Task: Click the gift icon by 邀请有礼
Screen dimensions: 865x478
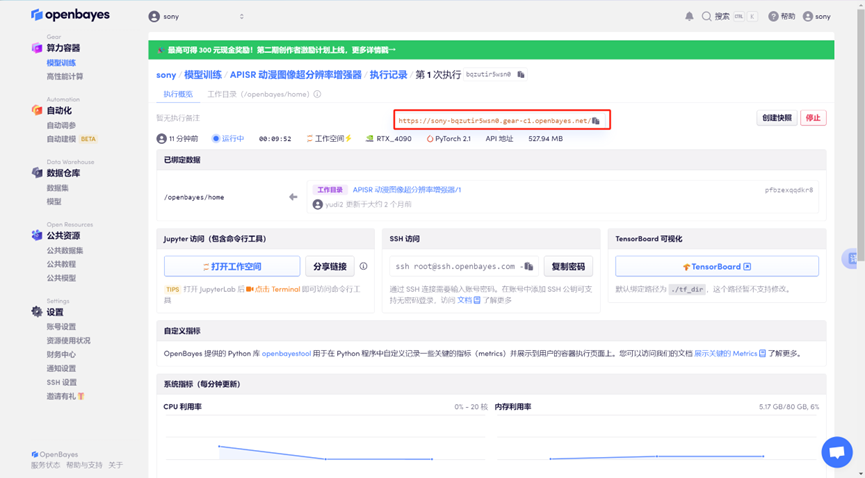Action: coord(81,396)
